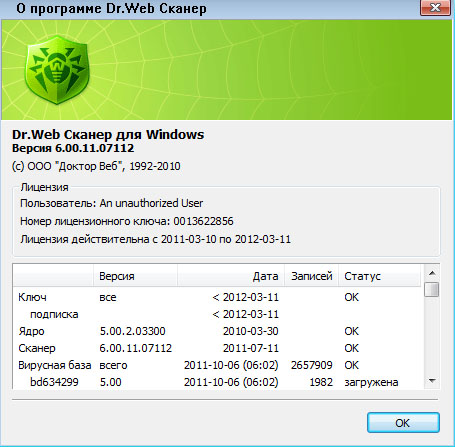
Task: Click the загружена status cell
Action: coord(371,382)
